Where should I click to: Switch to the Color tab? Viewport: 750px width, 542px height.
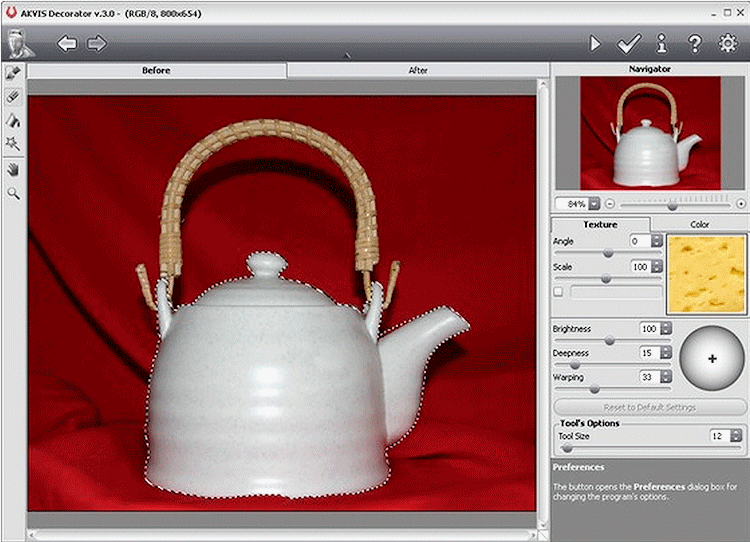pos(699,224)
